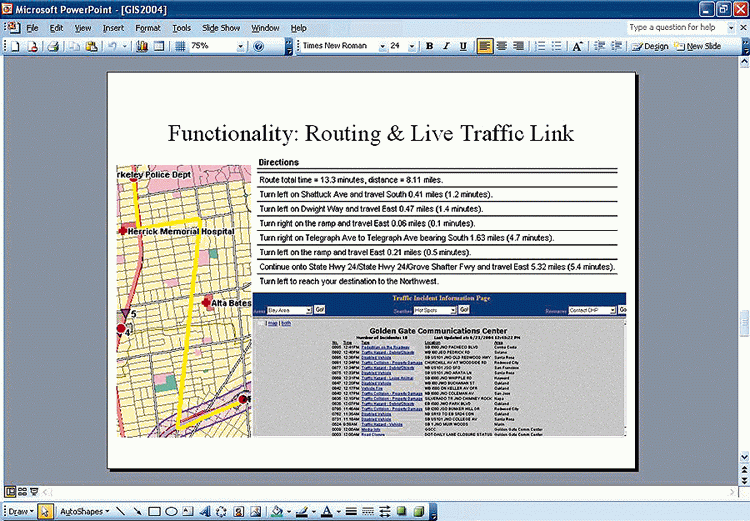Click the Undo arrow icon
Image resolution: width=750 pixels, height=521 pixels.
[x=112, y=46]
